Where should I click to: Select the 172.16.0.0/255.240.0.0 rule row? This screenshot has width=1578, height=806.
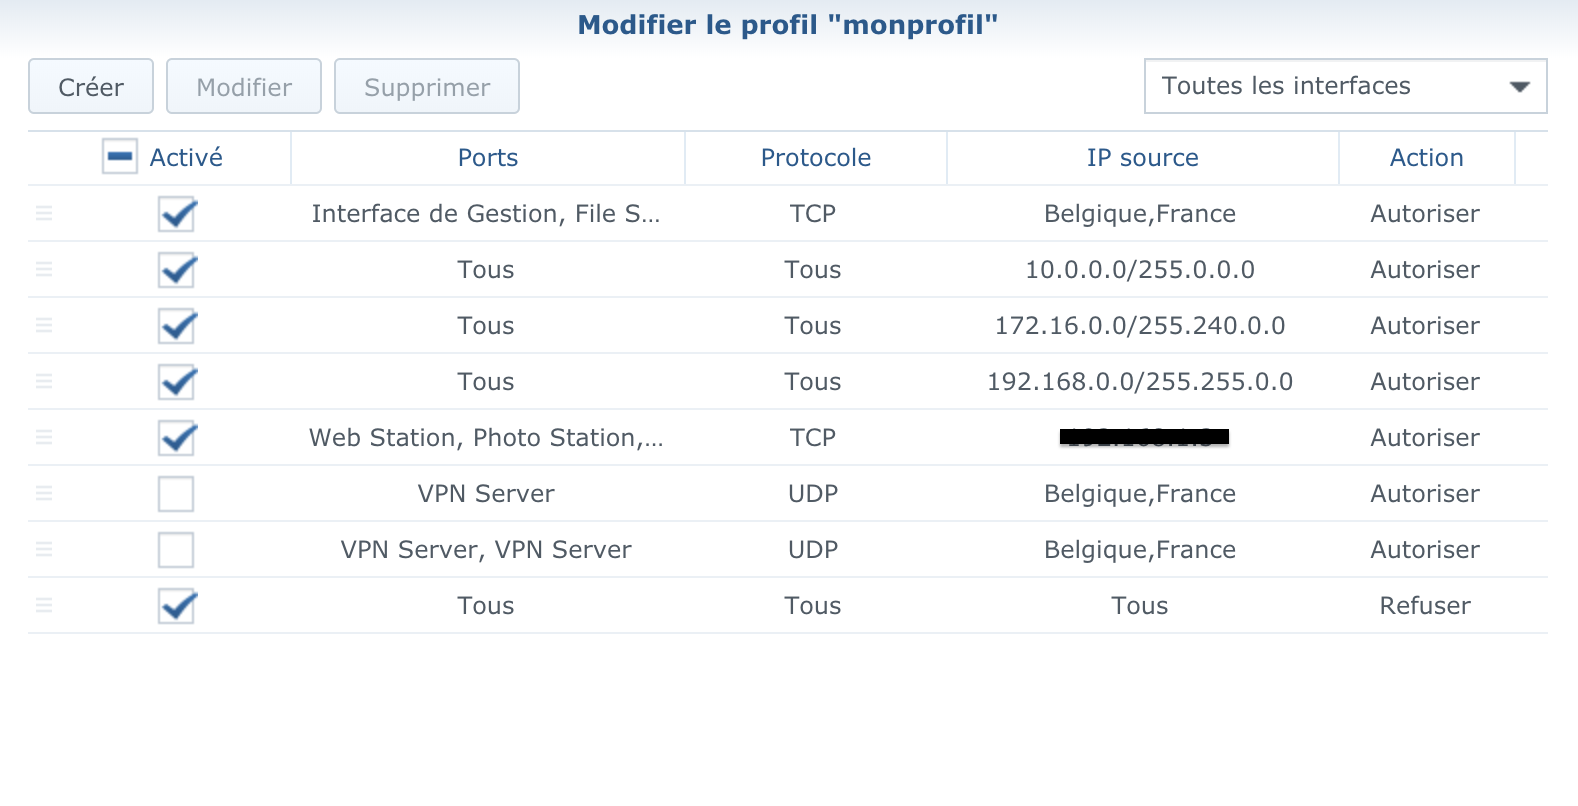(x=788, y=325)
